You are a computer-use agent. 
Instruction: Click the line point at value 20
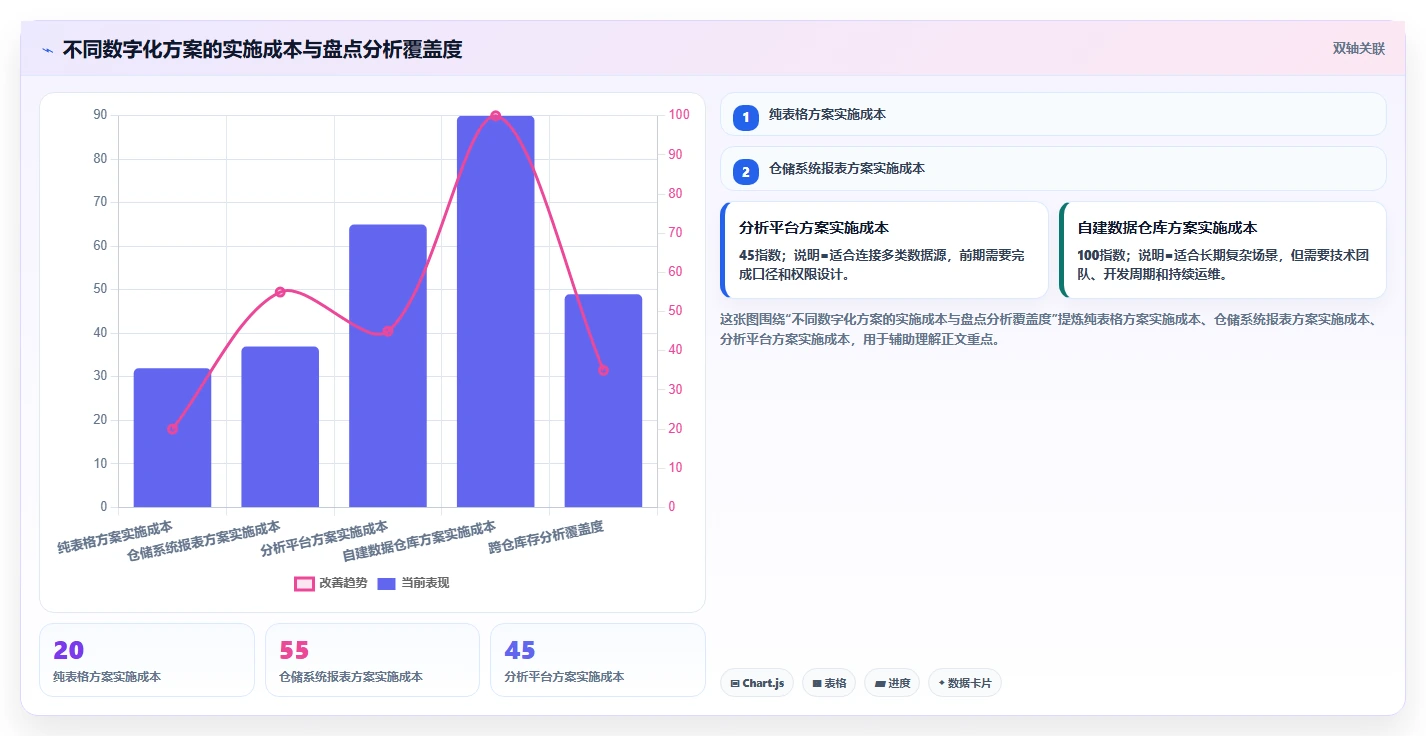coord(172,429)
